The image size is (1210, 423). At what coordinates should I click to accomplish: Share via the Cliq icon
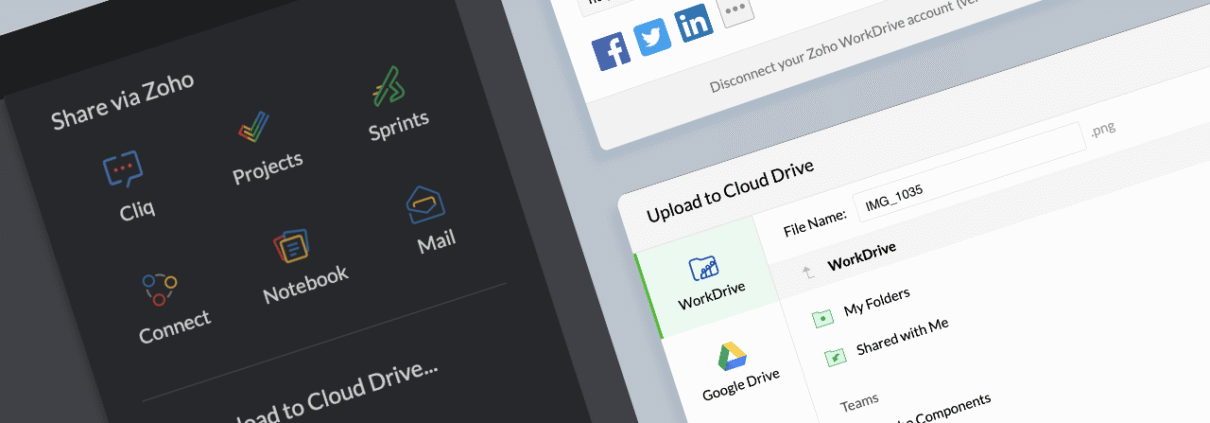pos(123,170)
